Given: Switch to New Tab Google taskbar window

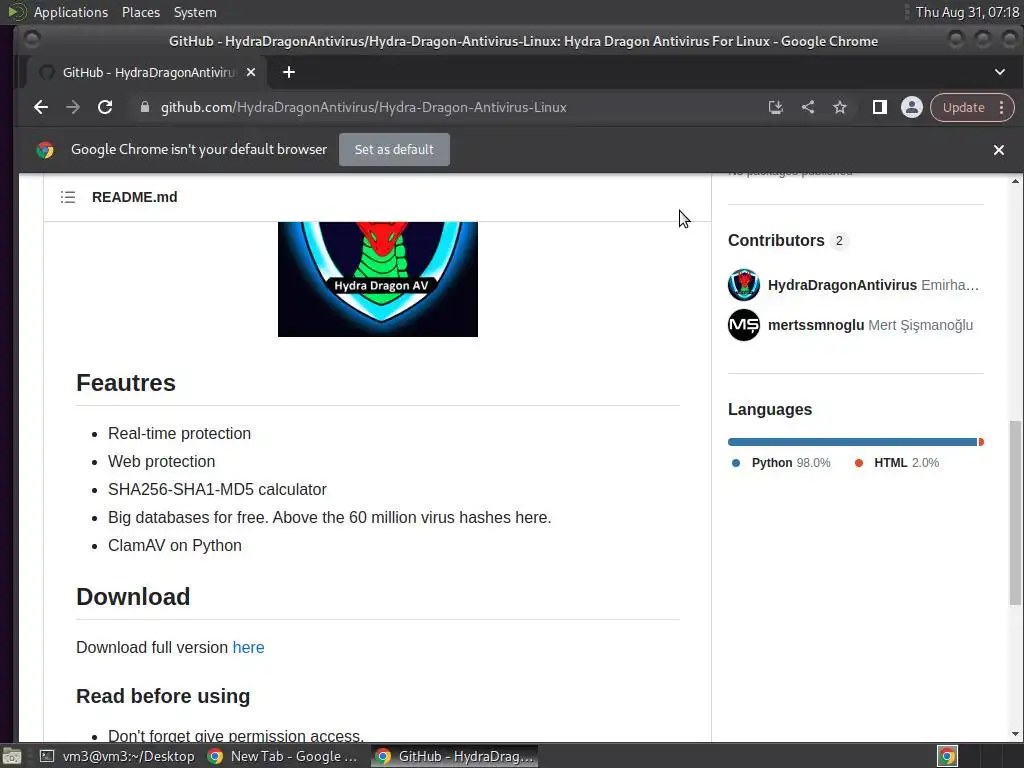Looking at the screenshot, I should click(x=282, y=756).
